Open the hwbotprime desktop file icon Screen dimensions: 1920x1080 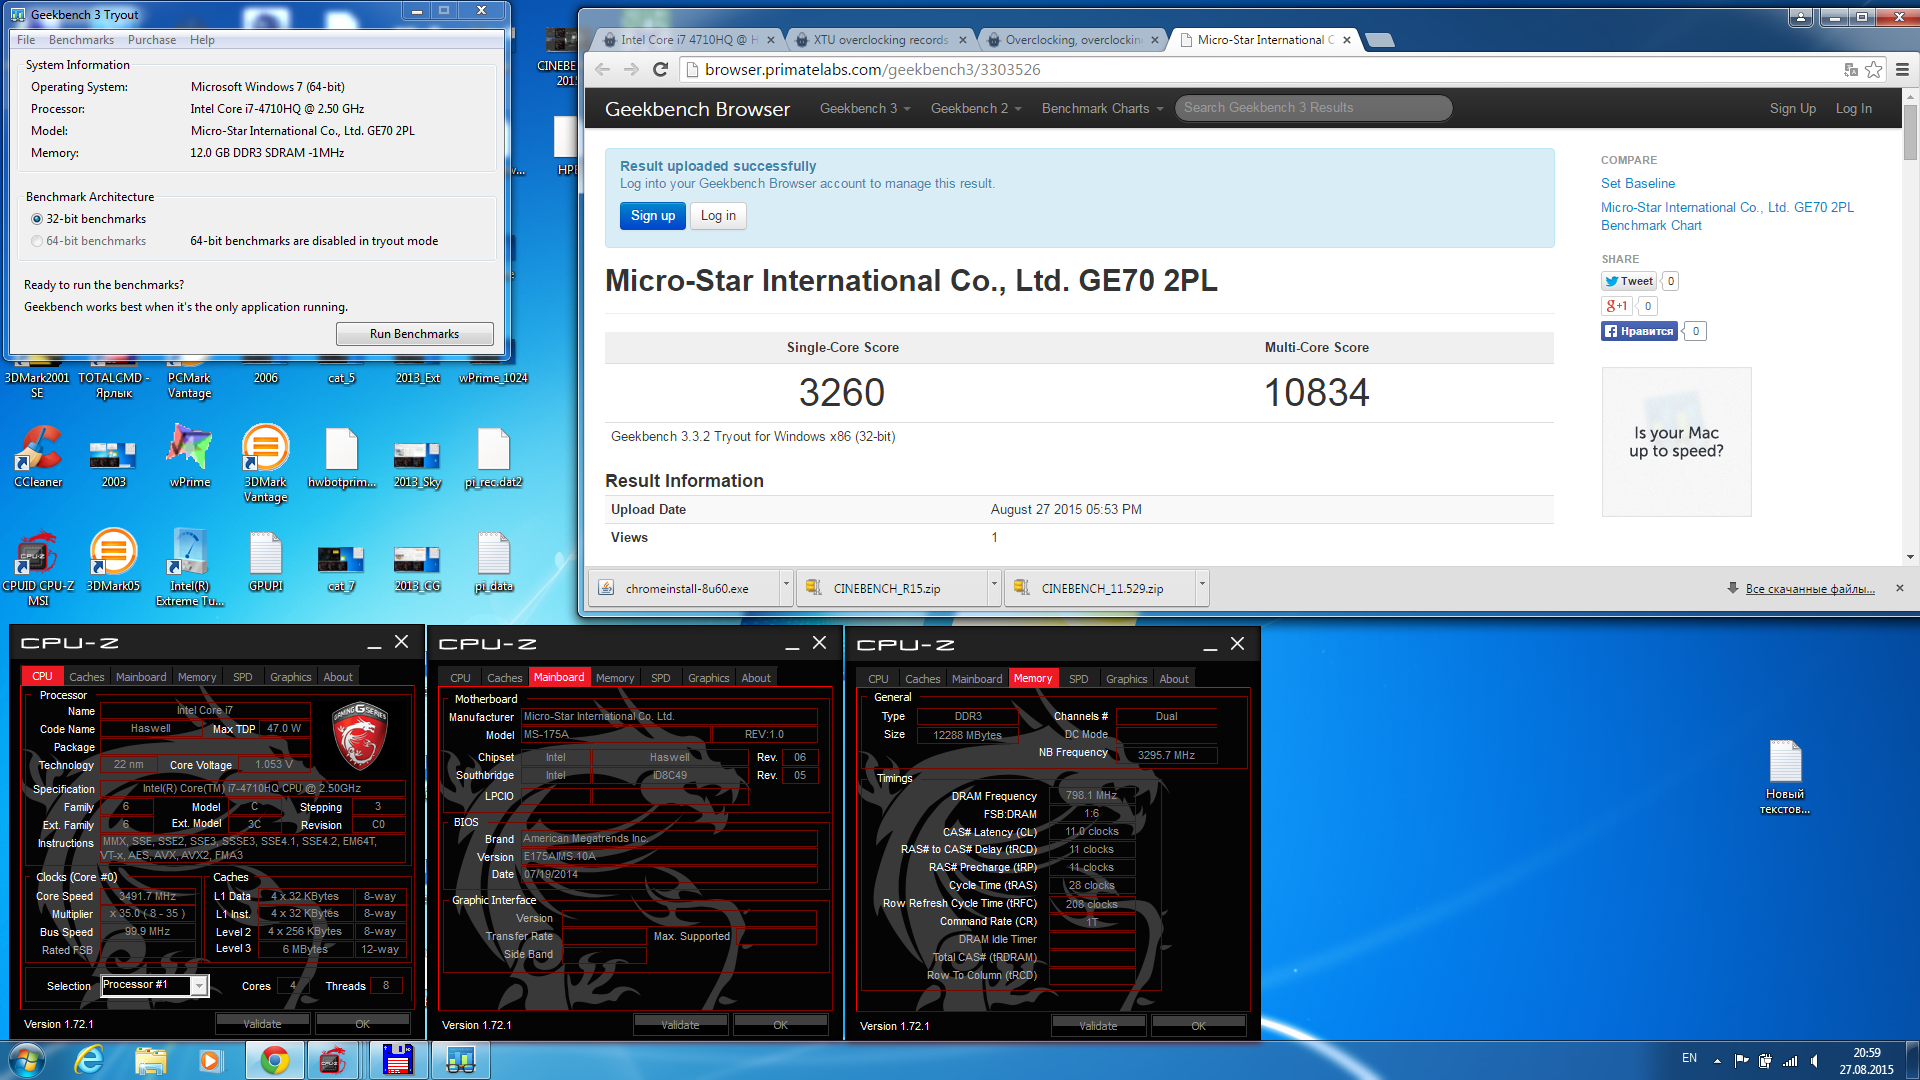(x=342, y=457)
